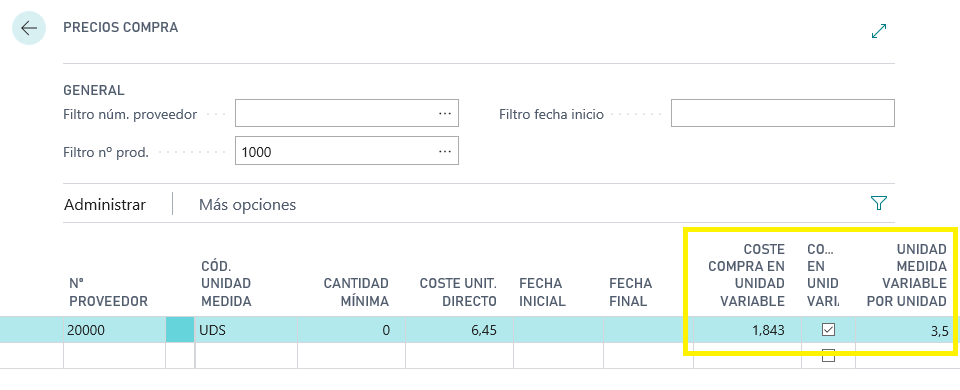Image resolution: width=960 pixels, height=390 pixels.
Task: Click the Fecha Inicial column header
Action: 542,292
